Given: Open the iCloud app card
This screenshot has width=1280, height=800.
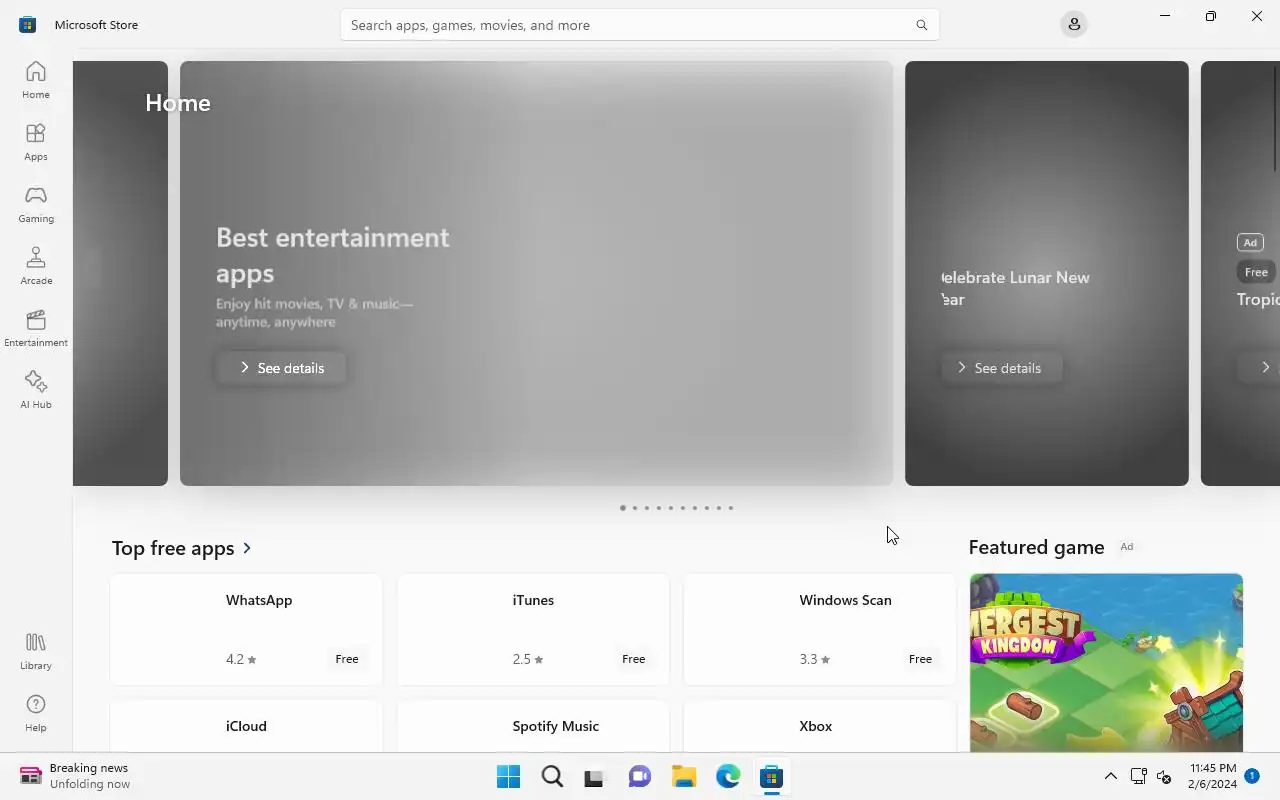Looking at the screenshot, I should point(246,726).
